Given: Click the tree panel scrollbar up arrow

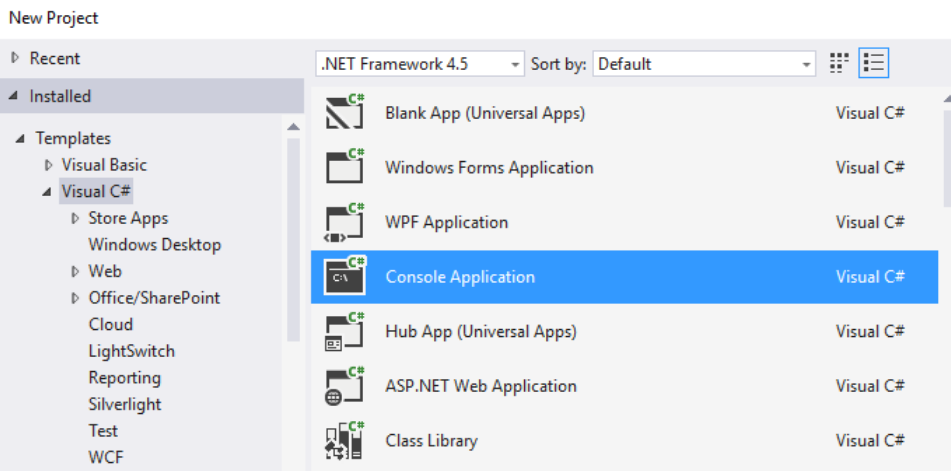Looking at the screenshot, I should [294, 127].
